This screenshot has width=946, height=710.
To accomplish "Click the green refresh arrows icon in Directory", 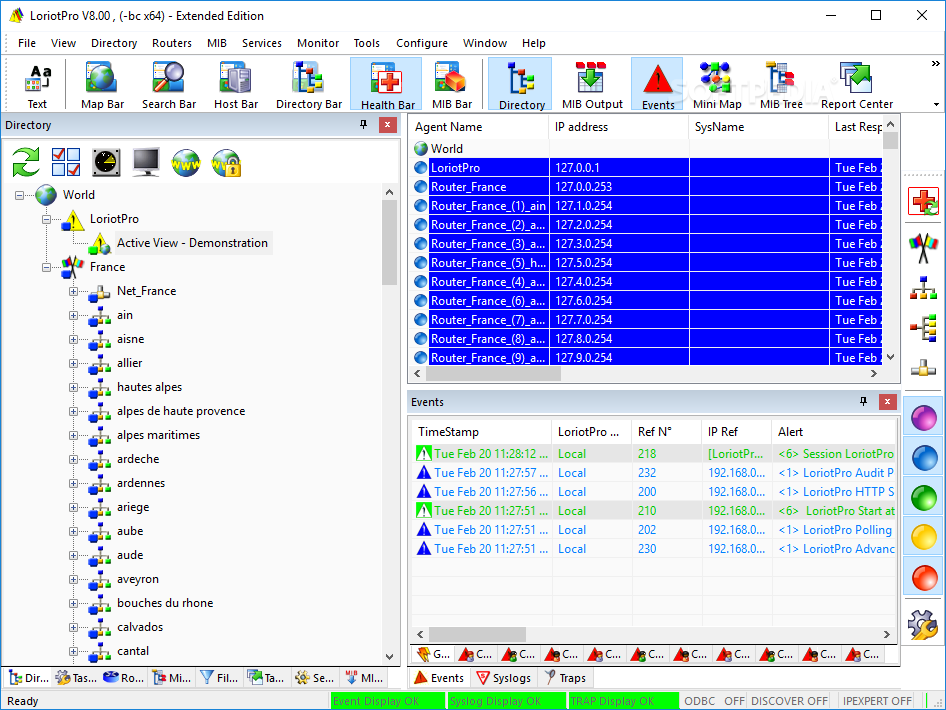I will (26, 162).
